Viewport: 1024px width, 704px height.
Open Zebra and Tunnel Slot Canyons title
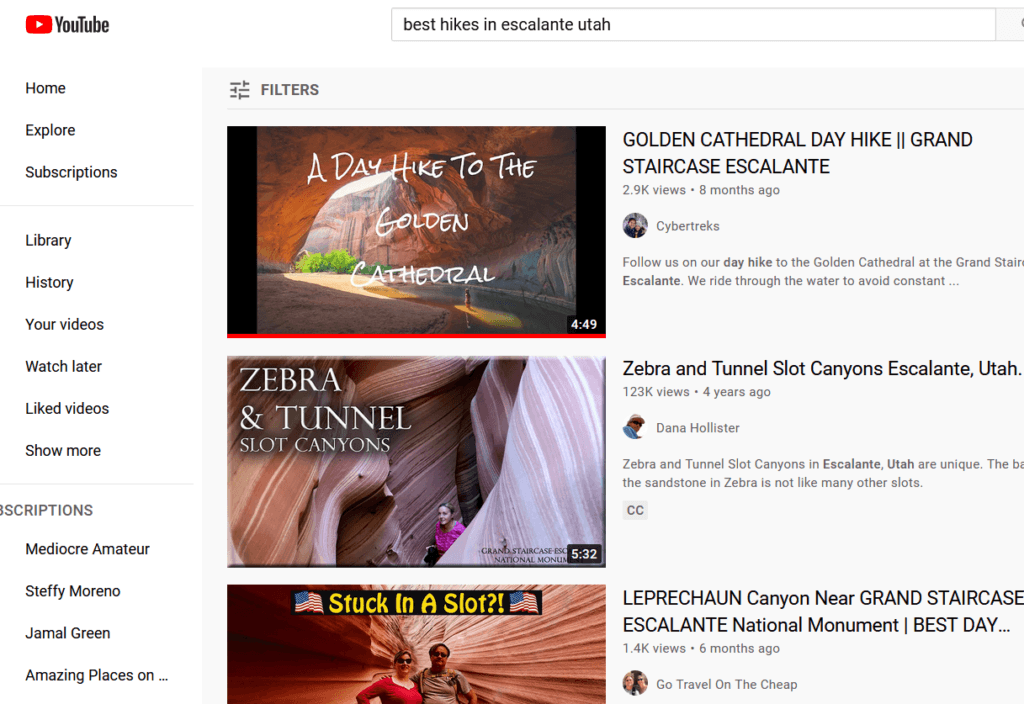pos(821,368)
